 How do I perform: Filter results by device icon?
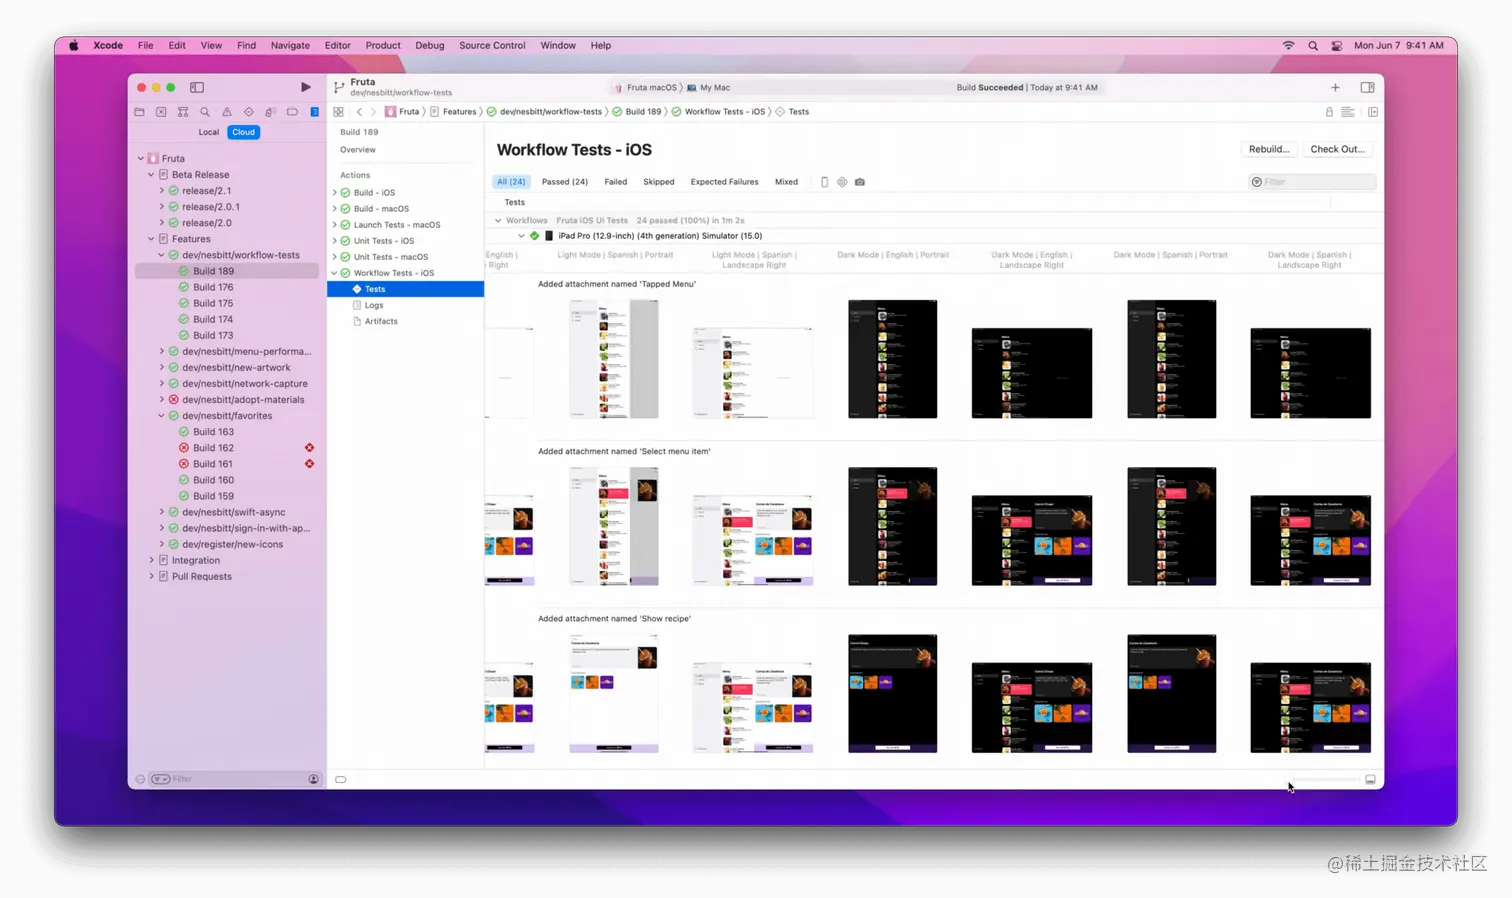[824, 182]
